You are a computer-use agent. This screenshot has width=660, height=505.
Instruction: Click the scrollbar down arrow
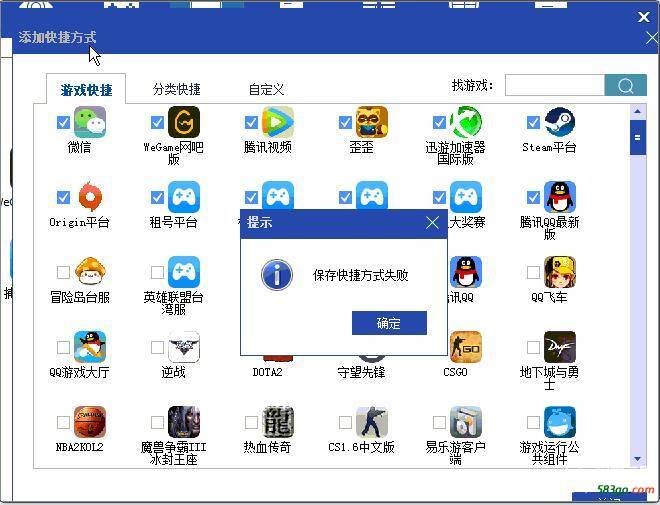point(637,459)
